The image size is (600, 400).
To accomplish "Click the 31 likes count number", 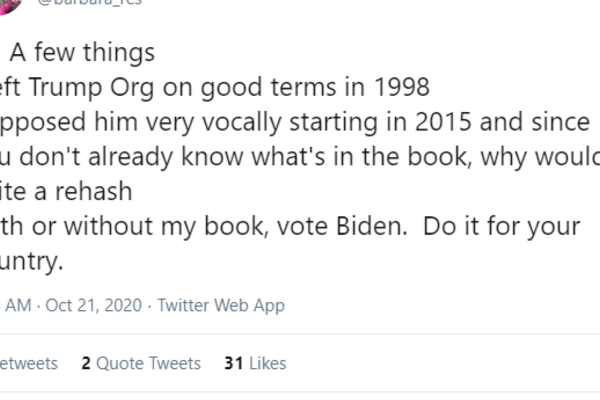I will 234,363.
